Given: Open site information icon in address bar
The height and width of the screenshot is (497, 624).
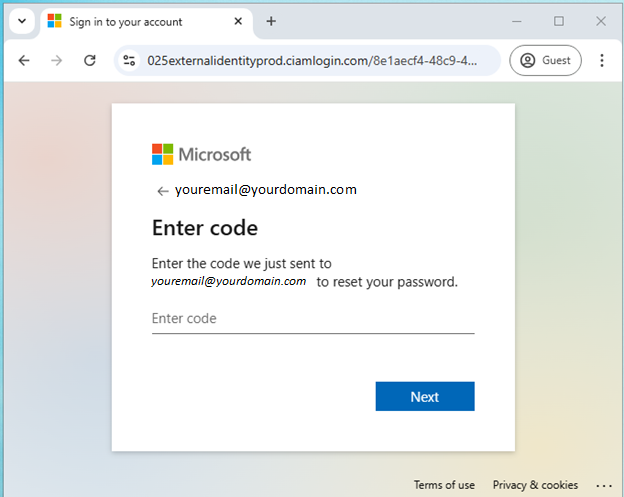Looking at the screenshot, I should coord(129,60).
